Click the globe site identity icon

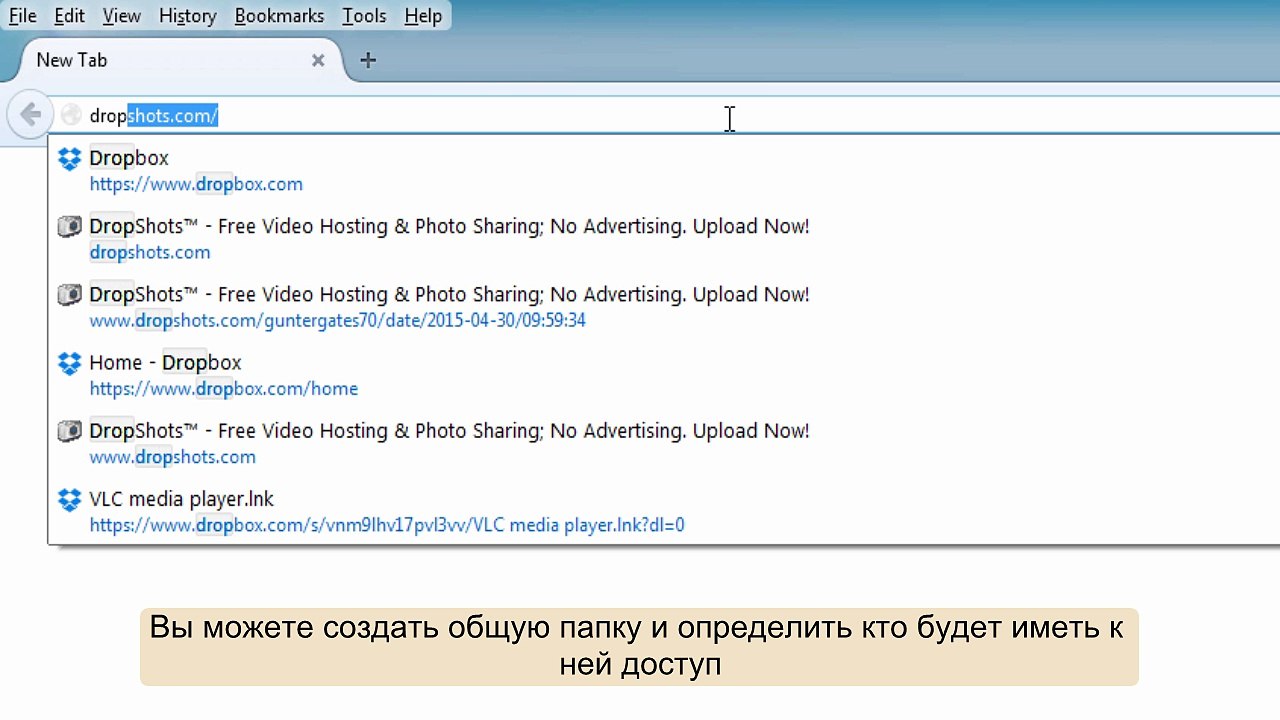71,115
